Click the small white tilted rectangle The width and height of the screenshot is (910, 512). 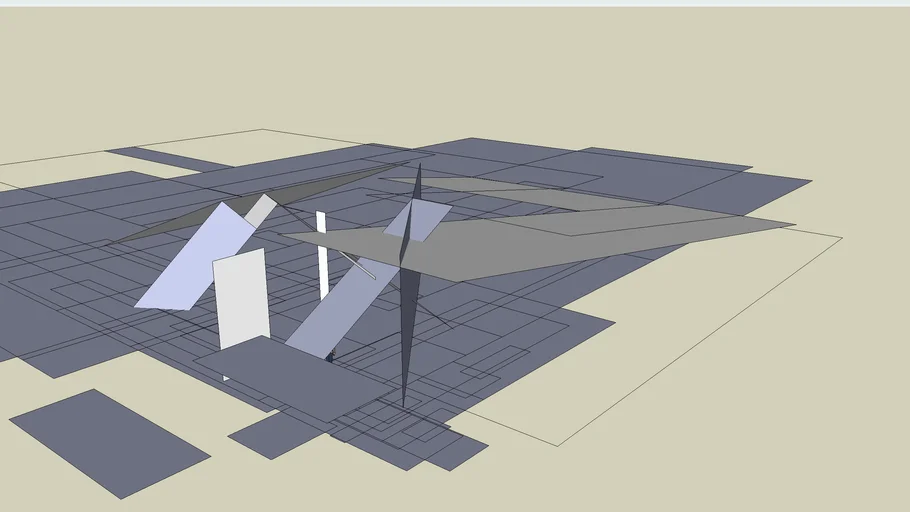260,210
